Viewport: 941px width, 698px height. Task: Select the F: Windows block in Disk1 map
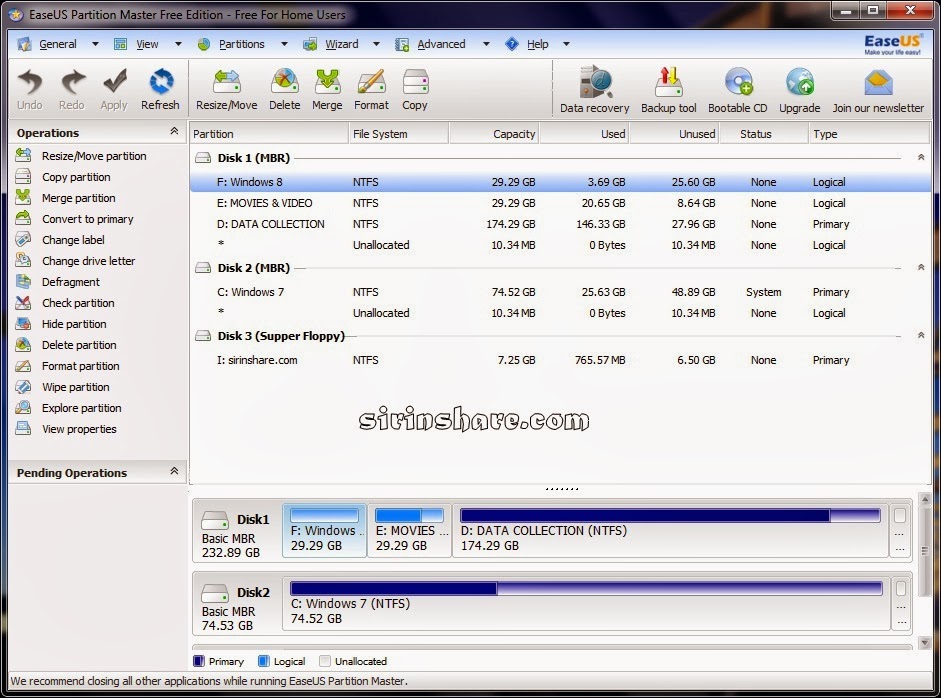tap(325, 531)
